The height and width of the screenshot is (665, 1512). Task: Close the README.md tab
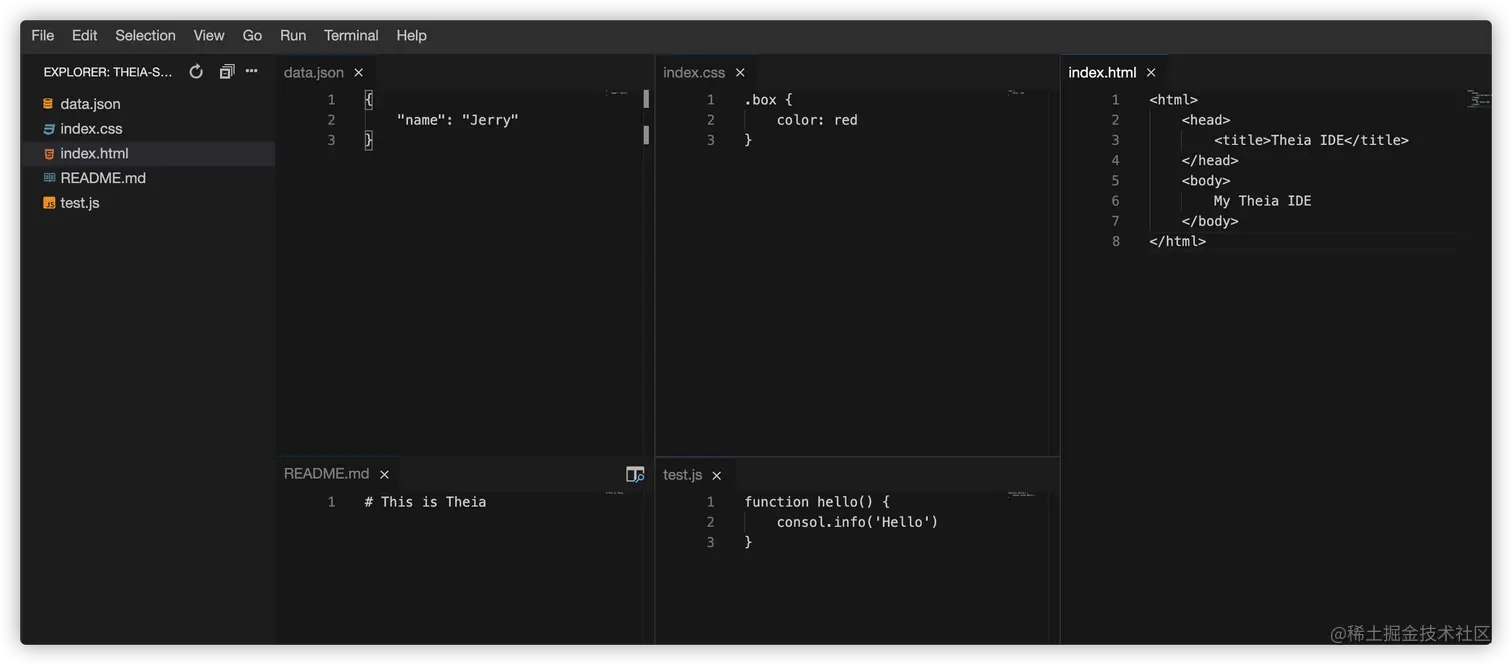point(384,474)
